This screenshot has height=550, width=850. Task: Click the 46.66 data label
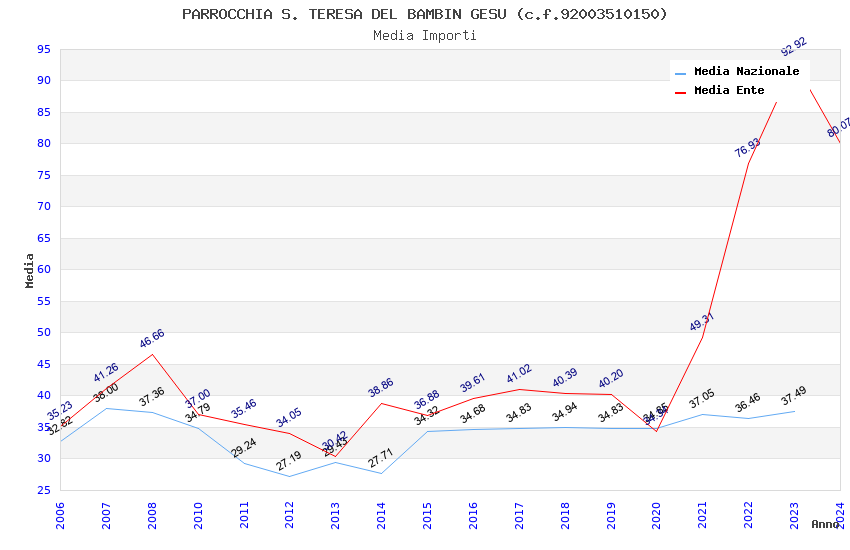click(x=152, y=338)
